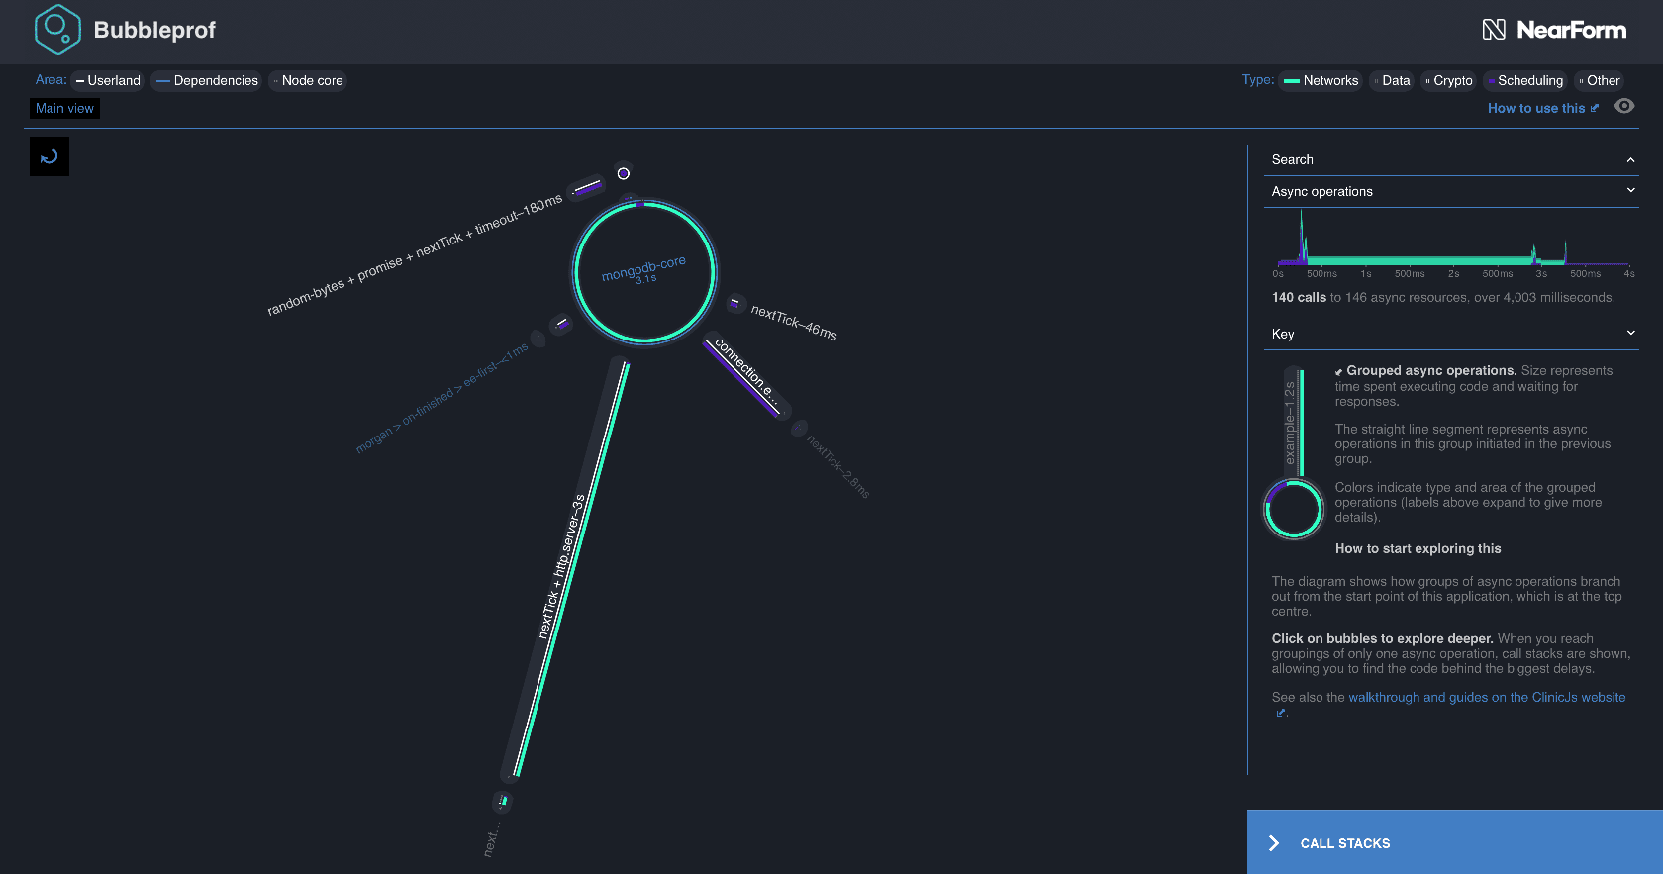1663x874 pixels.
Task: Select the Main view tab
Action: click(65, 109)
